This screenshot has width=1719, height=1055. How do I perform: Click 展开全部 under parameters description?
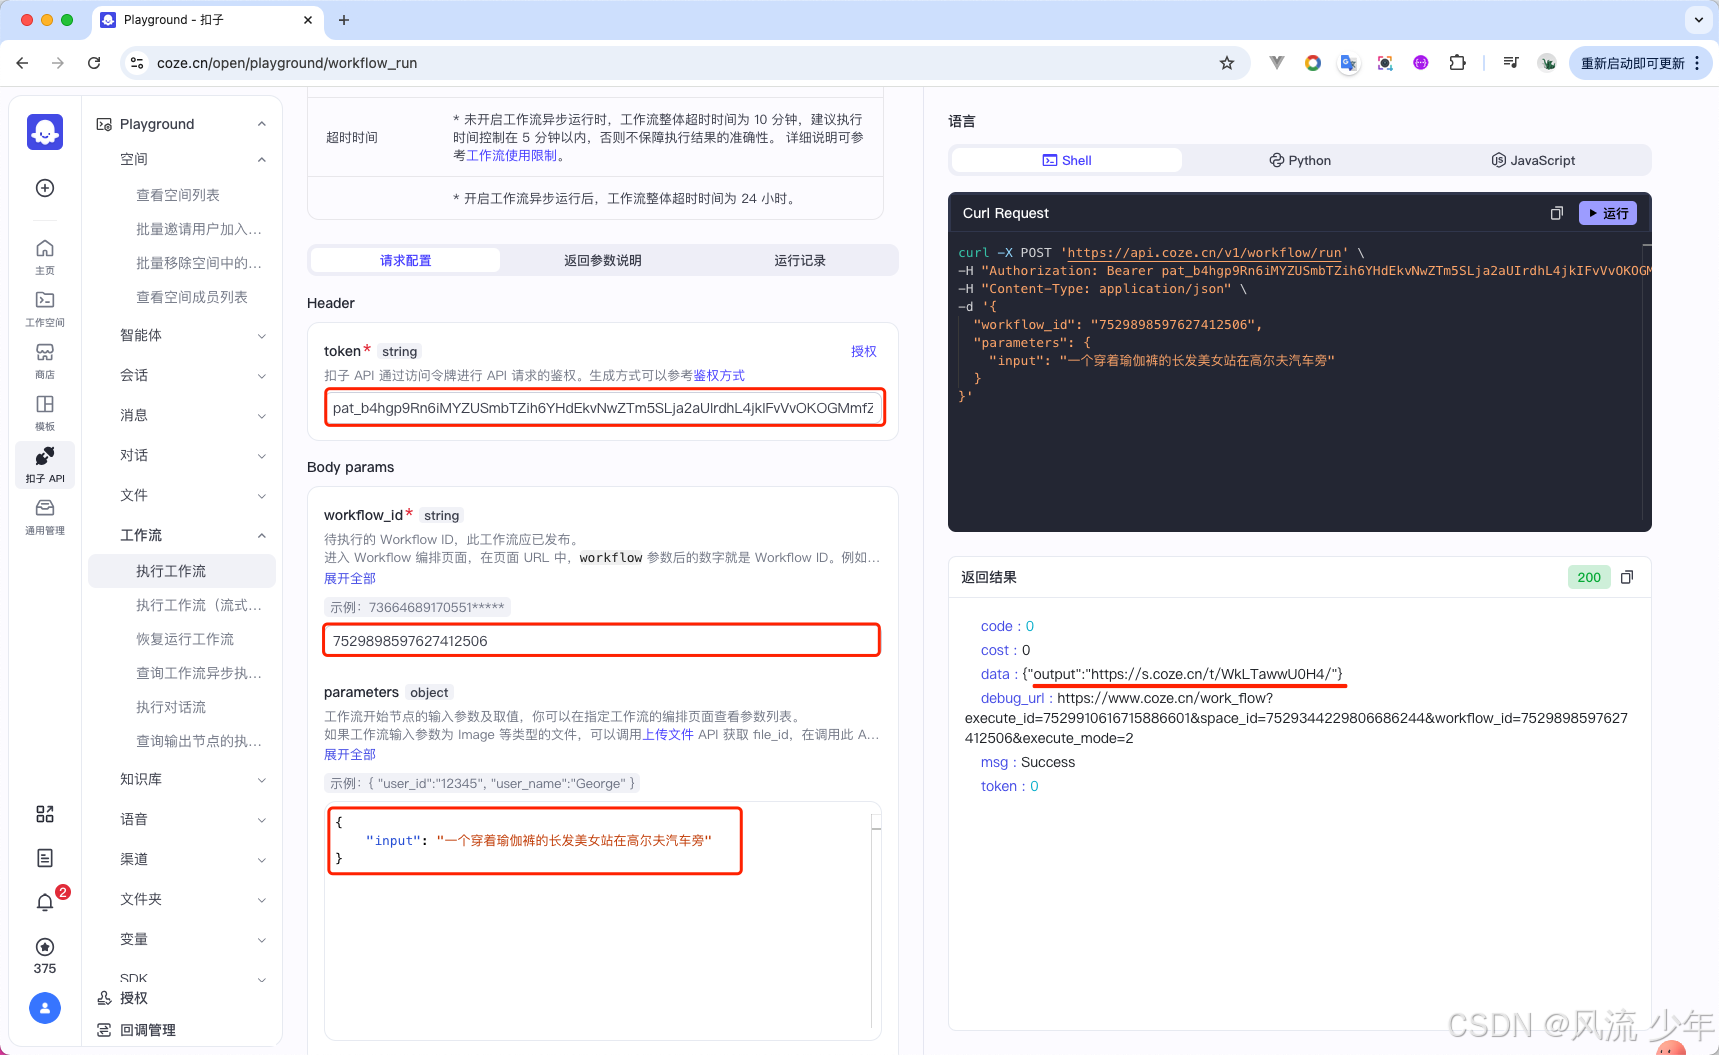pyautogui.click(x=350, y=754)
